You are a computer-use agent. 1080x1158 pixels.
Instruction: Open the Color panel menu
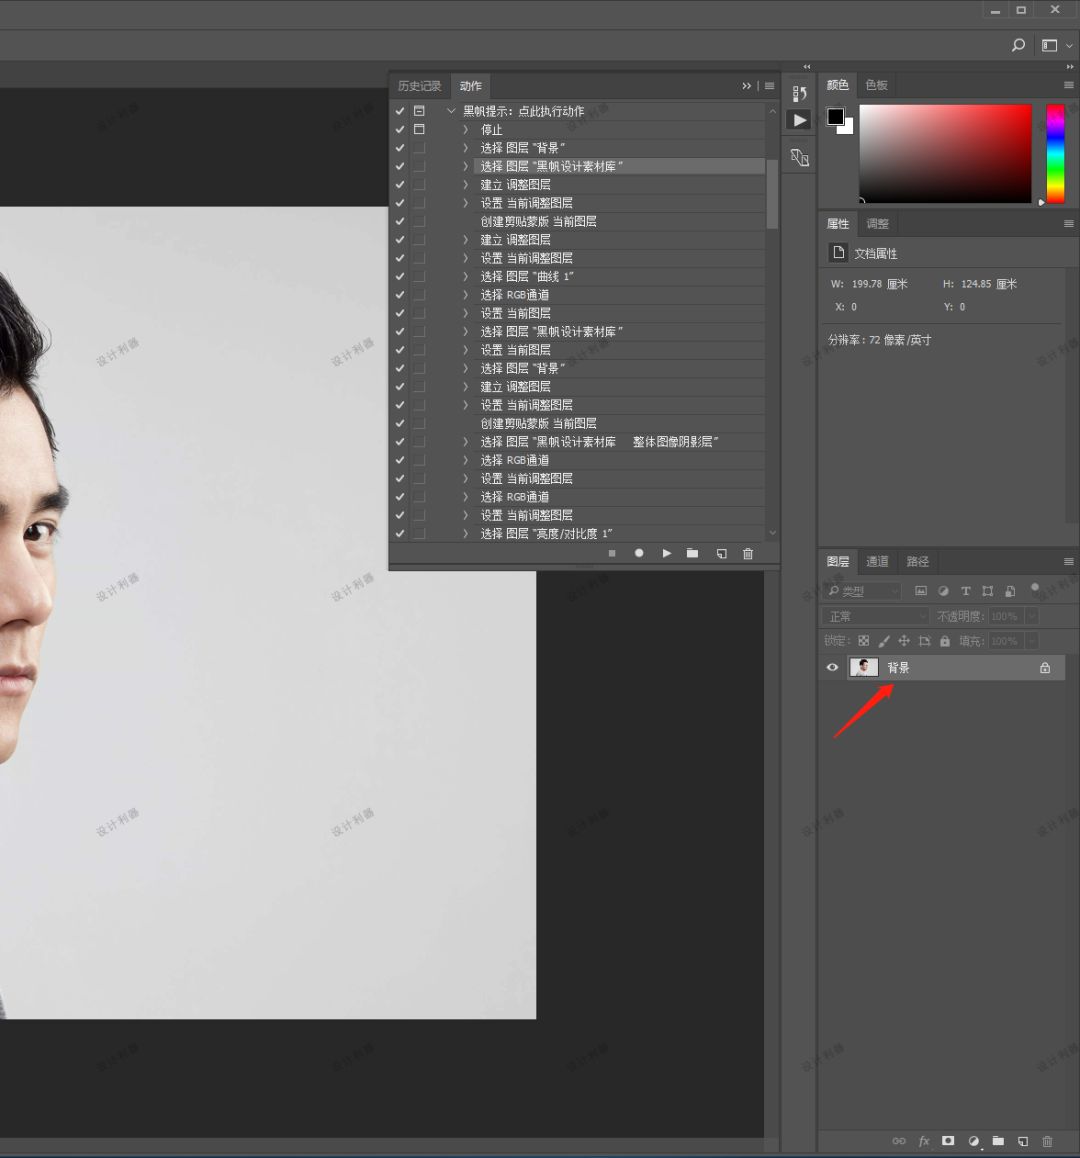click(x=1068, y=85)
